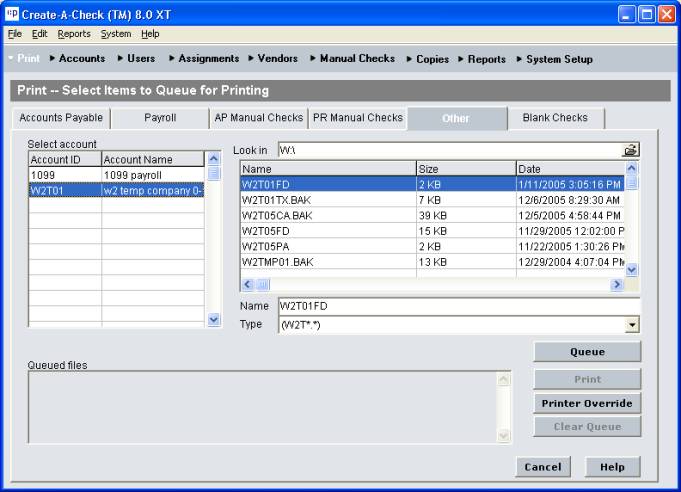The image size is (681, 492).
Task: Click the Date column header
Action: click(570, 169)
